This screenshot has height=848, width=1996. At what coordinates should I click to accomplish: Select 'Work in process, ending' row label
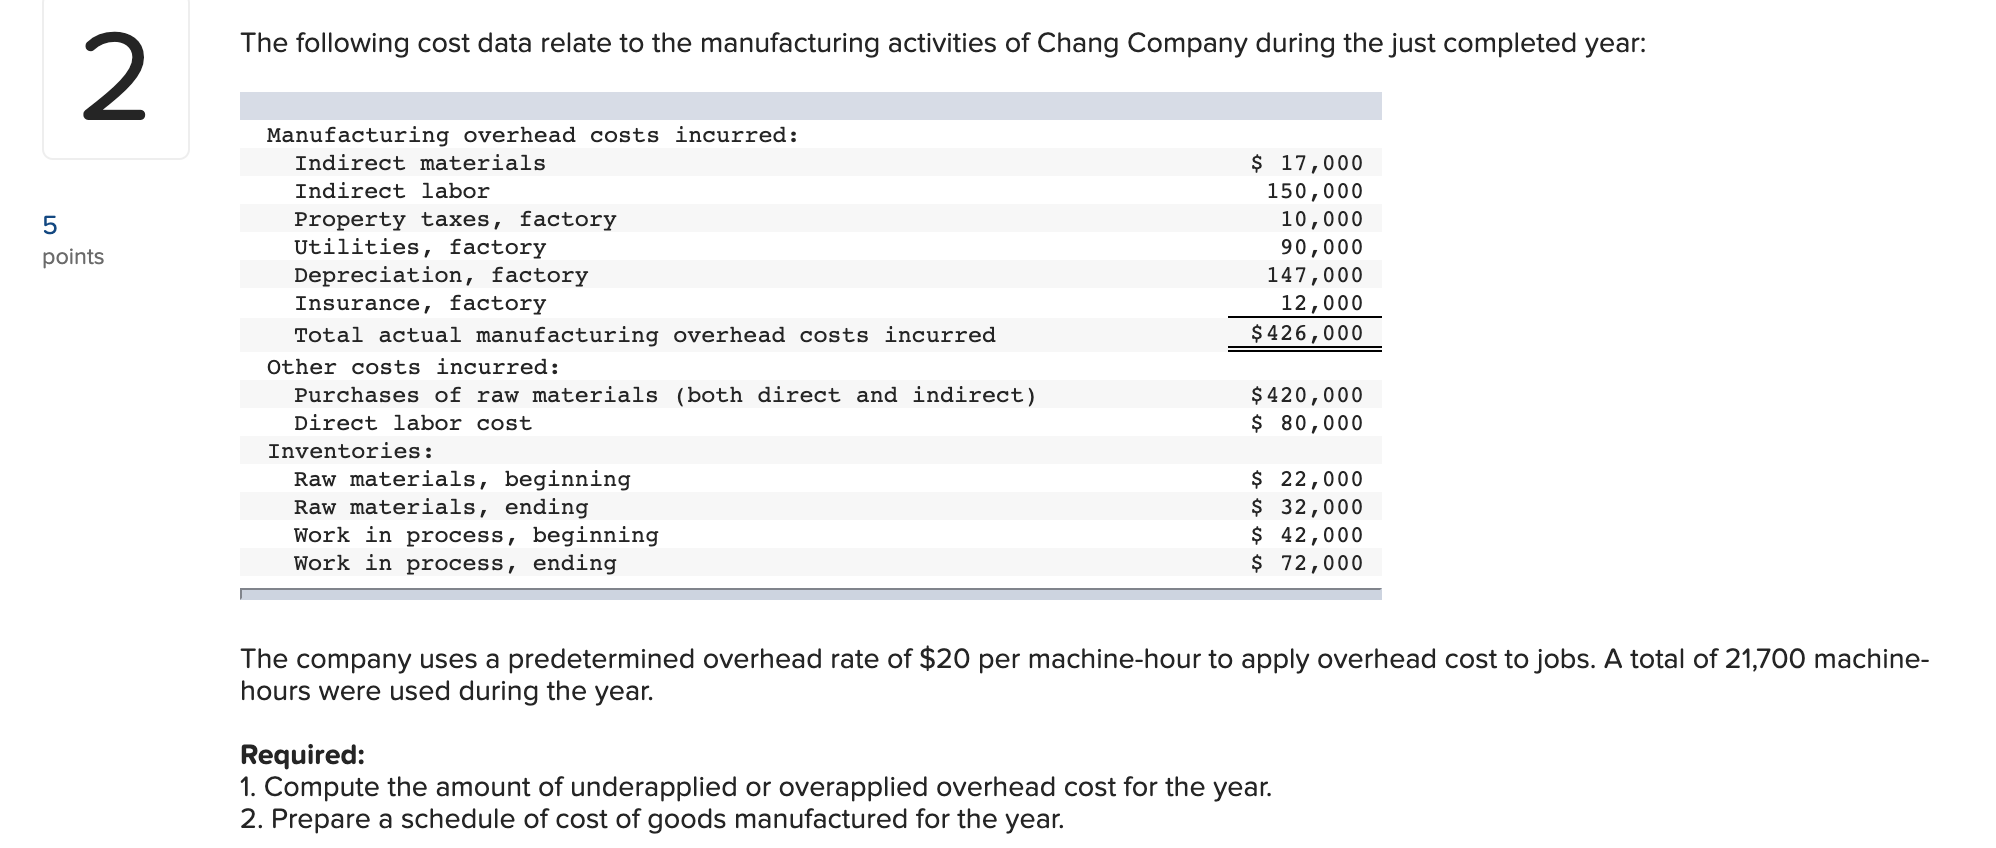[x=455, y=563]
